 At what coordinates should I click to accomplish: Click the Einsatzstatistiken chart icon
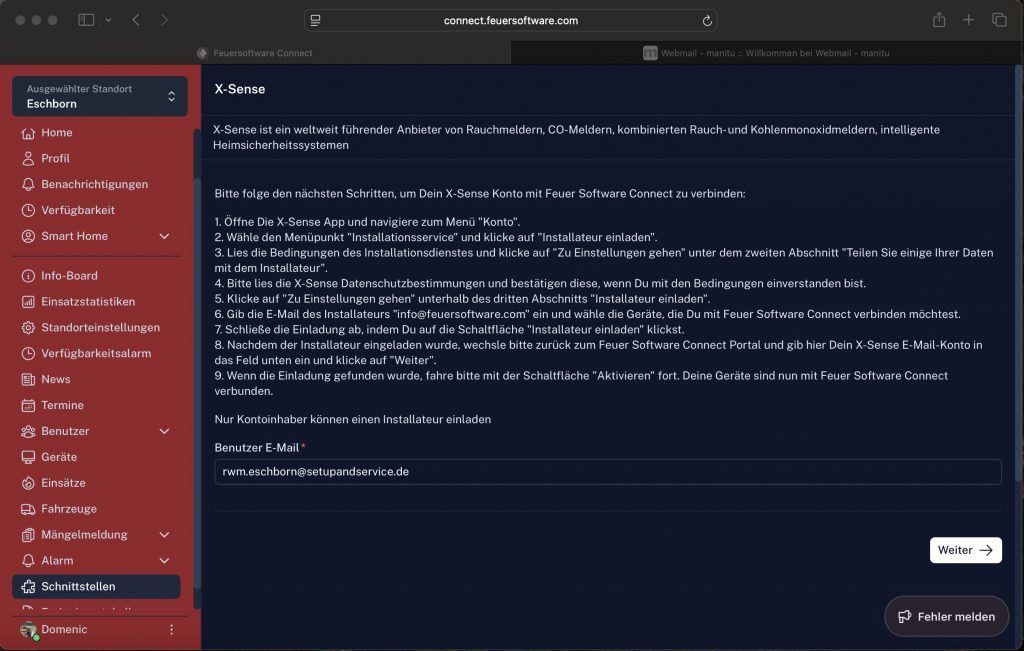pyautogui.click(x=28, y=302)
